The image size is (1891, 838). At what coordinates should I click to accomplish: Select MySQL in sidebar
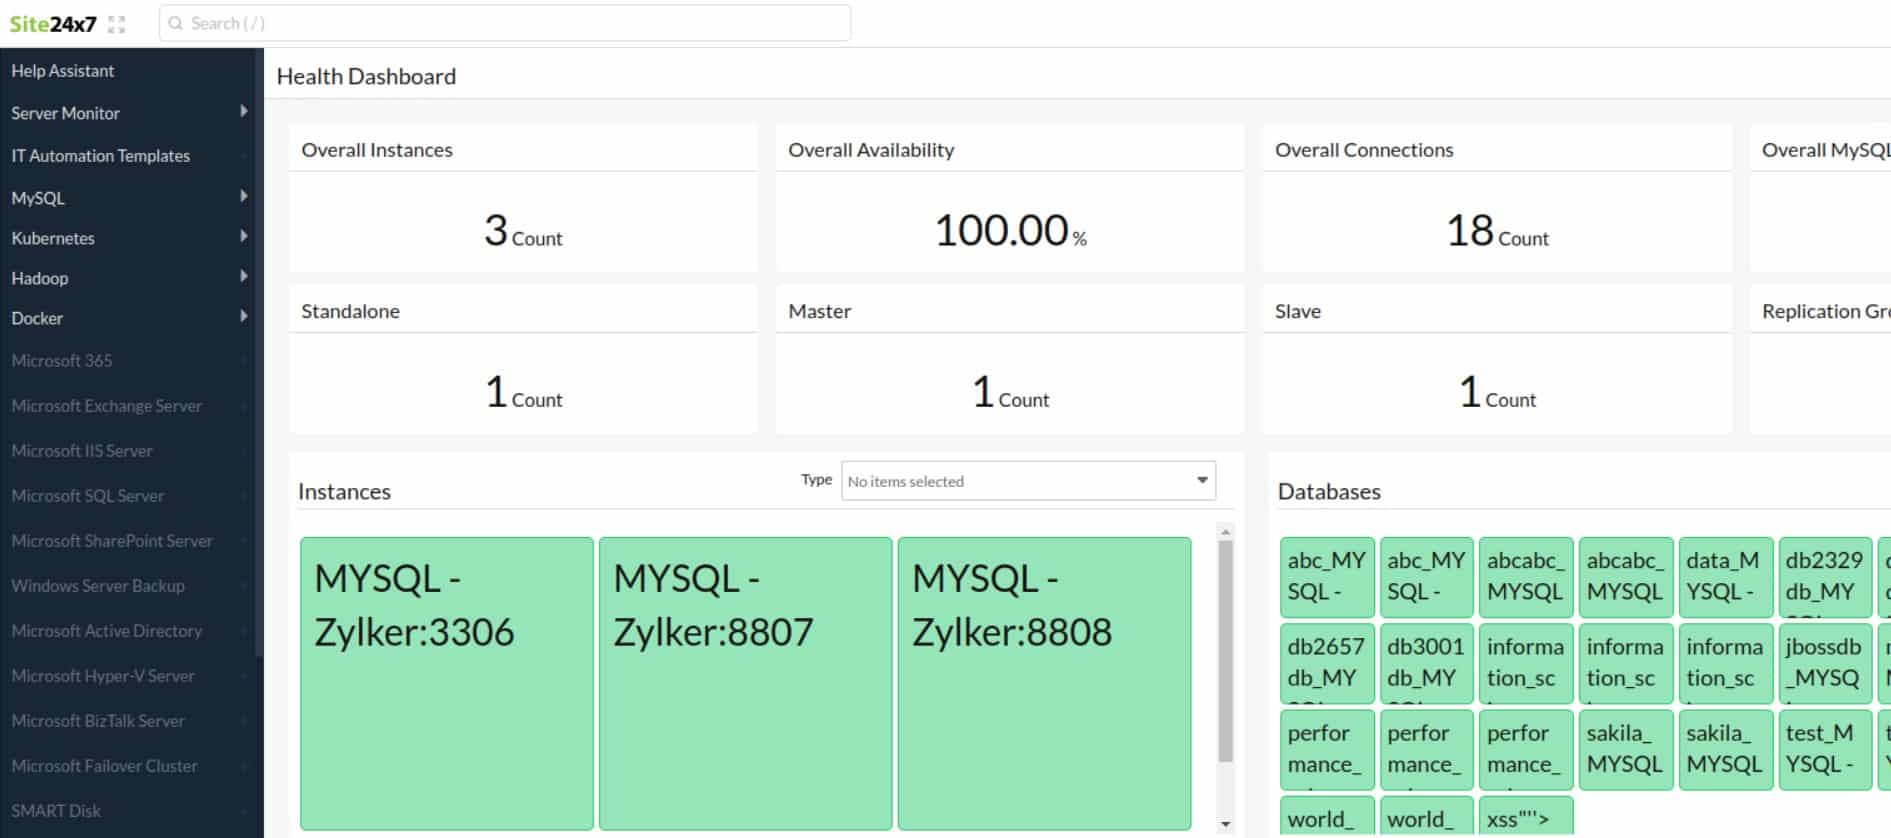tap(38, 198)
